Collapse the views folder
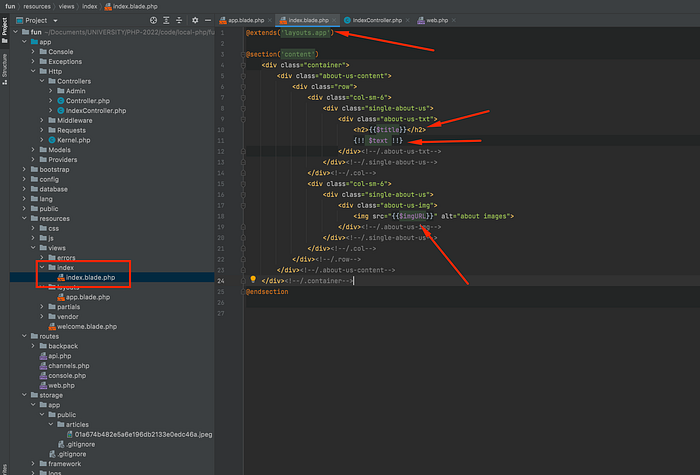 pos(33,248)
